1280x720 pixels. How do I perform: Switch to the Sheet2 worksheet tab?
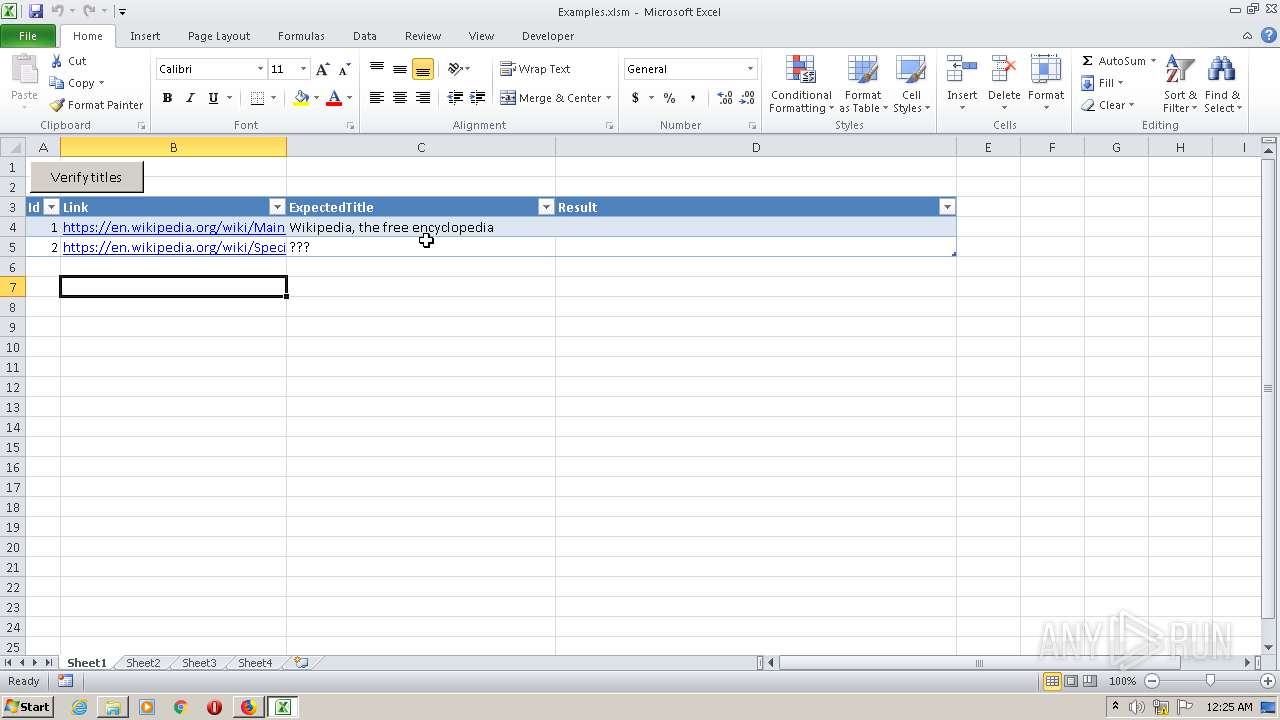[x=143, y=663]
